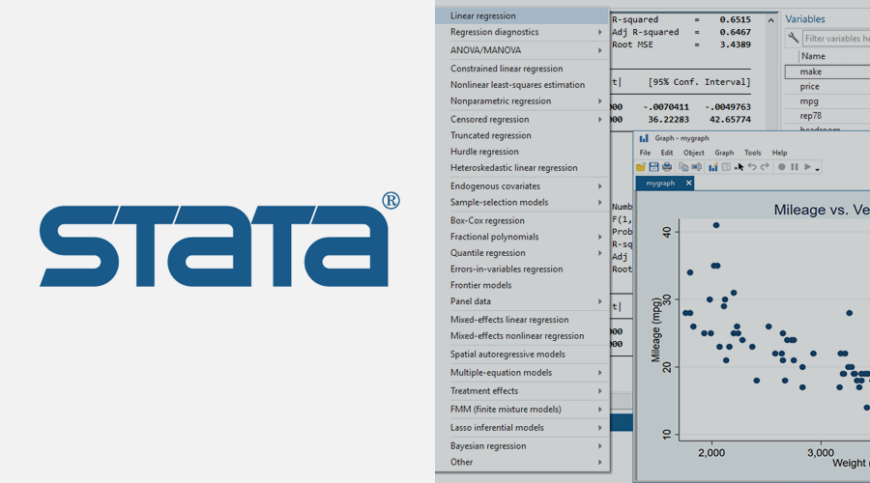Click the Play recording button
Viewport: 870px width, 483px height.
[x=807, y=167]
